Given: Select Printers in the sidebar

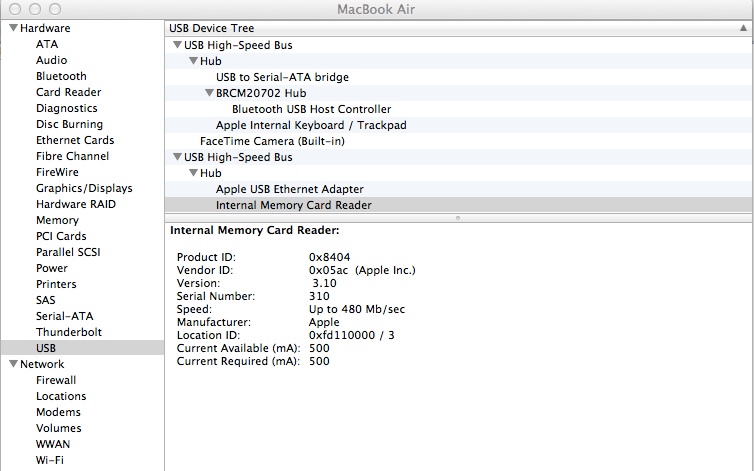Looking at the screenshot, I should pyautogui.click(x=56, y=284).
